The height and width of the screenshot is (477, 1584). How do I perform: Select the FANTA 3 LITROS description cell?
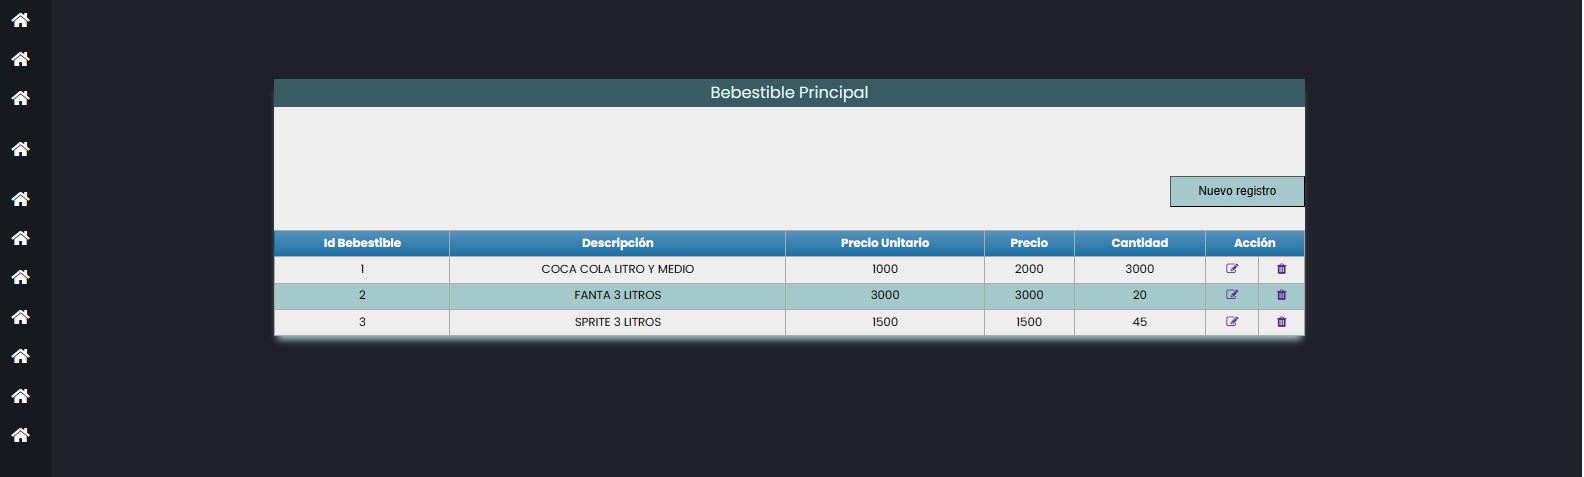pos(617,295)
